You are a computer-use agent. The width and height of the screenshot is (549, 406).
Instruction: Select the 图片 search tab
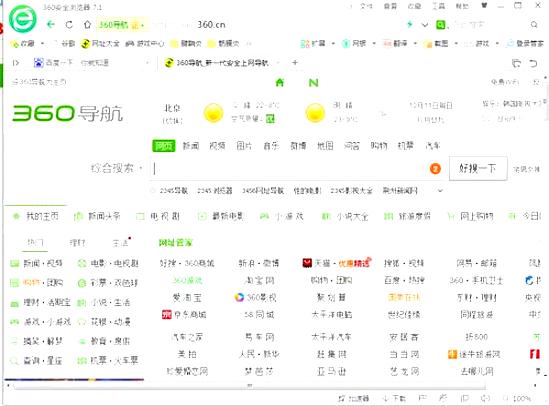[x=244, y=146]
